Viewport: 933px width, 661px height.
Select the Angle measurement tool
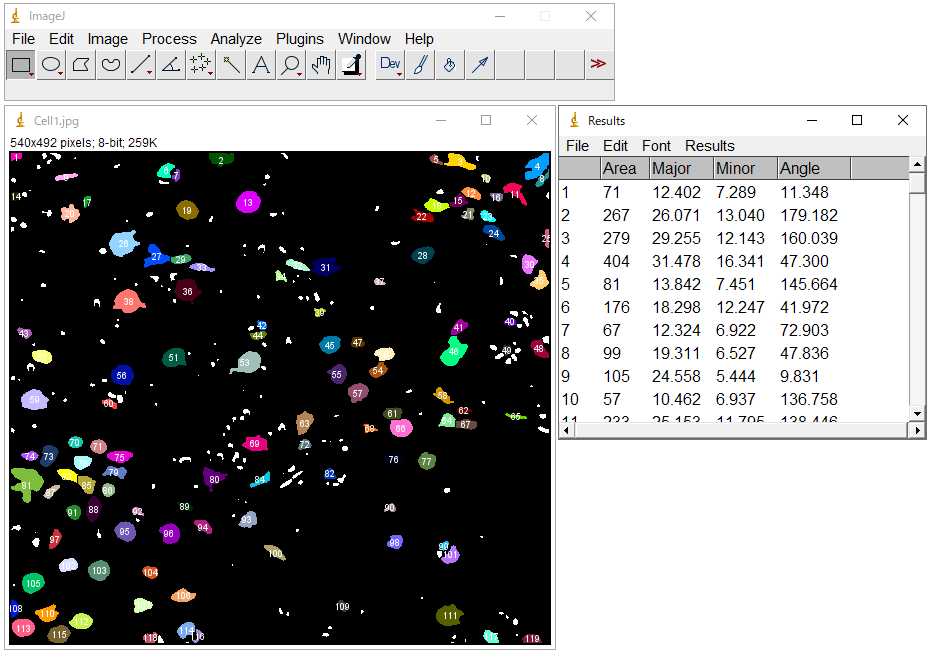pos(171,65)
